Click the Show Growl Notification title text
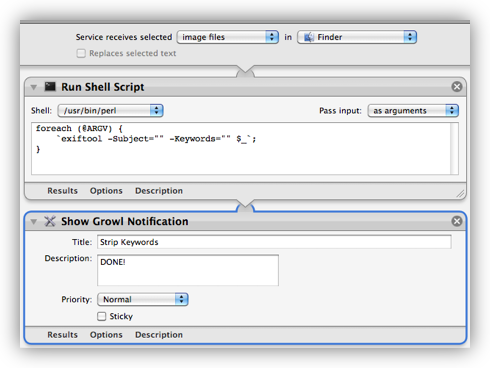The height and width of the screenshot is (368, 490). tap(125, 221)
